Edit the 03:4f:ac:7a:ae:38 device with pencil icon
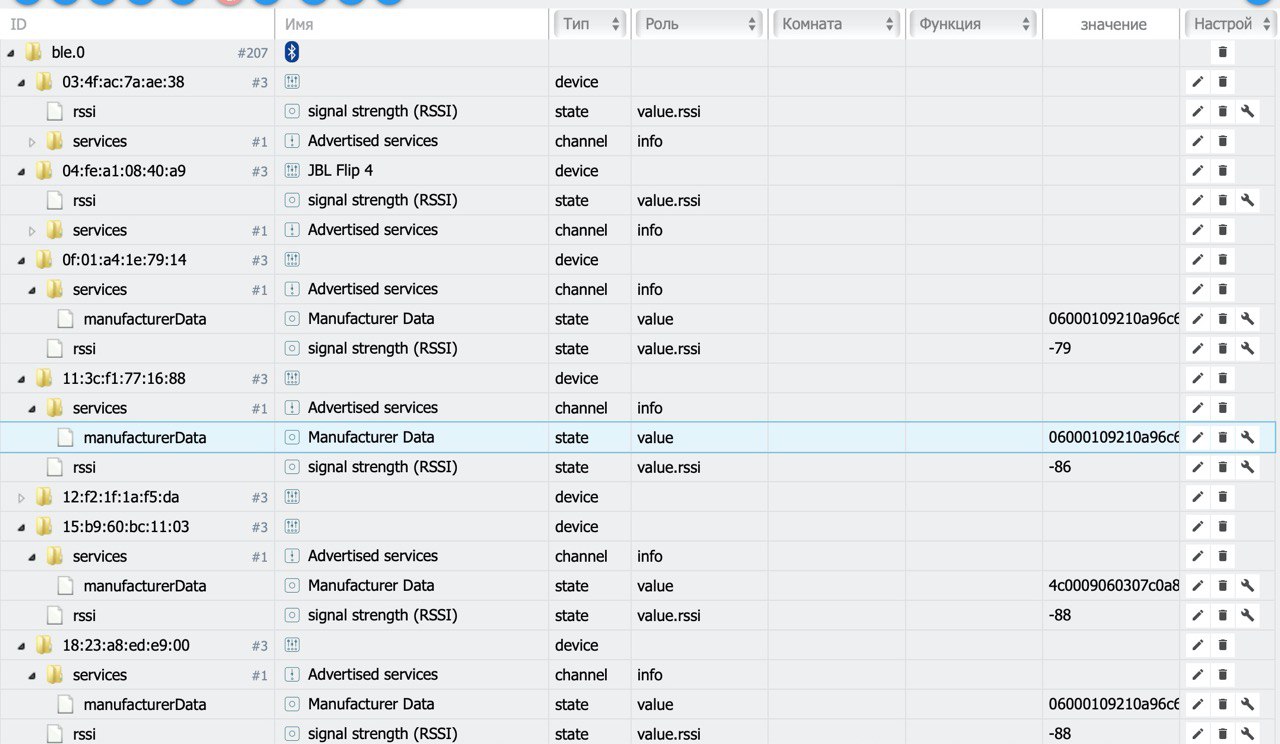The image size is (1280, 744). tap(1197, 82)
